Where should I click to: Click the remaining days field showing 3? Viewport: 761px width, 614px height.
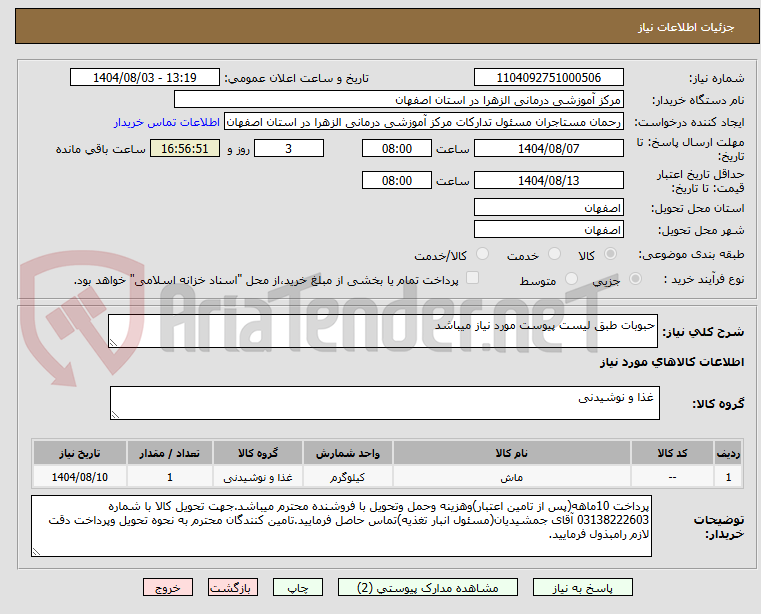289,148
